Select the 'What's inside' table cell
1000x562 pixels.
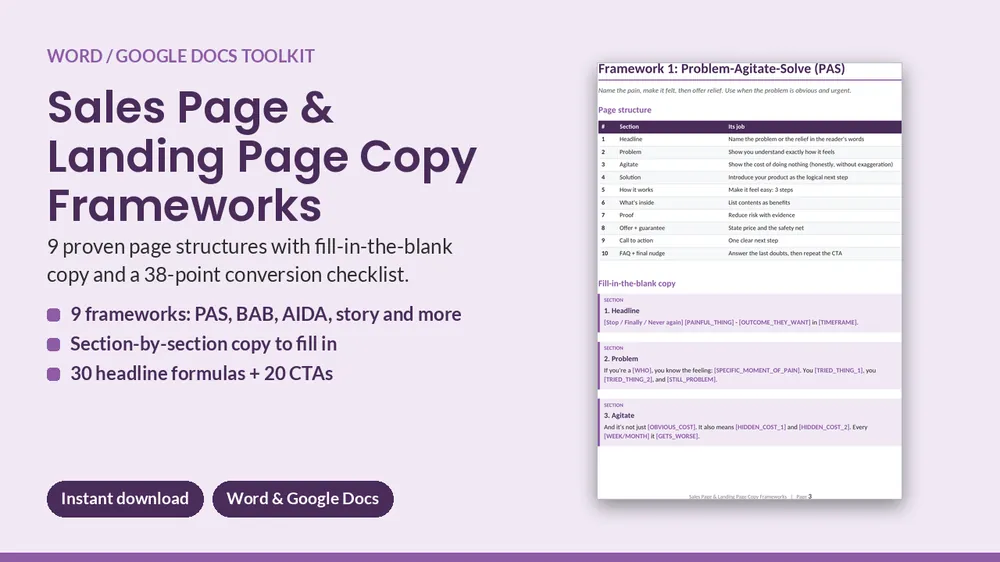636,203
